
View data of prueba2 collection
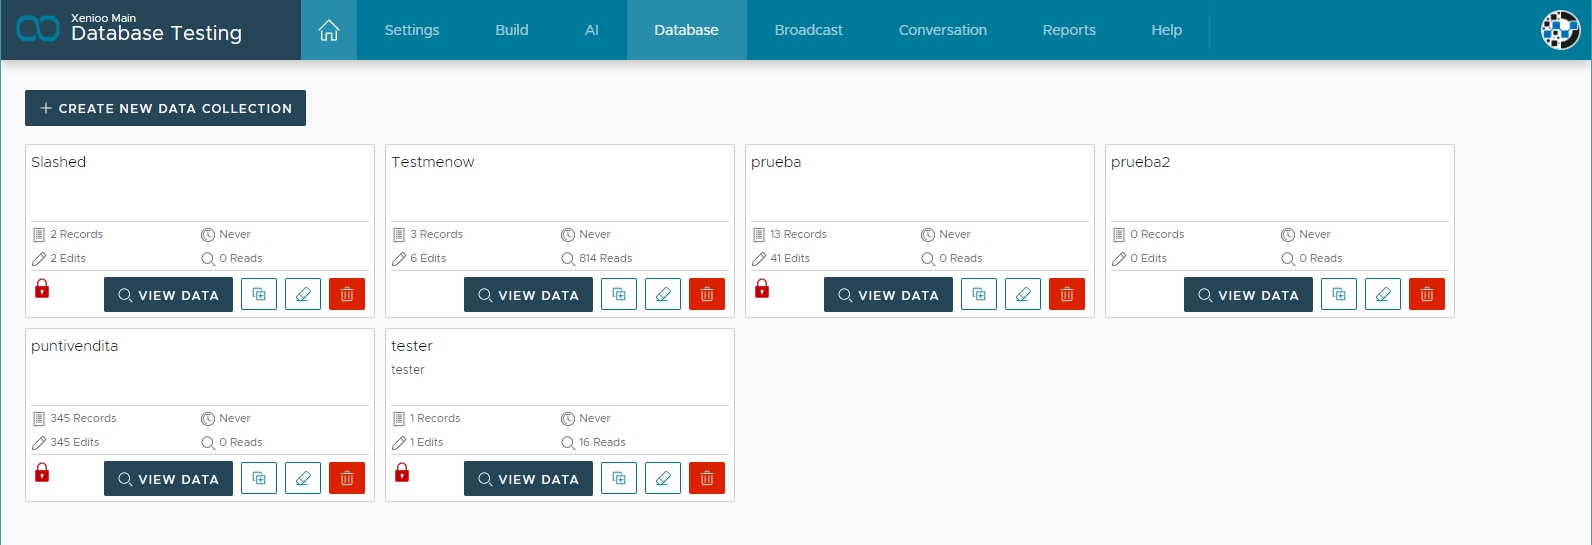1248,295
